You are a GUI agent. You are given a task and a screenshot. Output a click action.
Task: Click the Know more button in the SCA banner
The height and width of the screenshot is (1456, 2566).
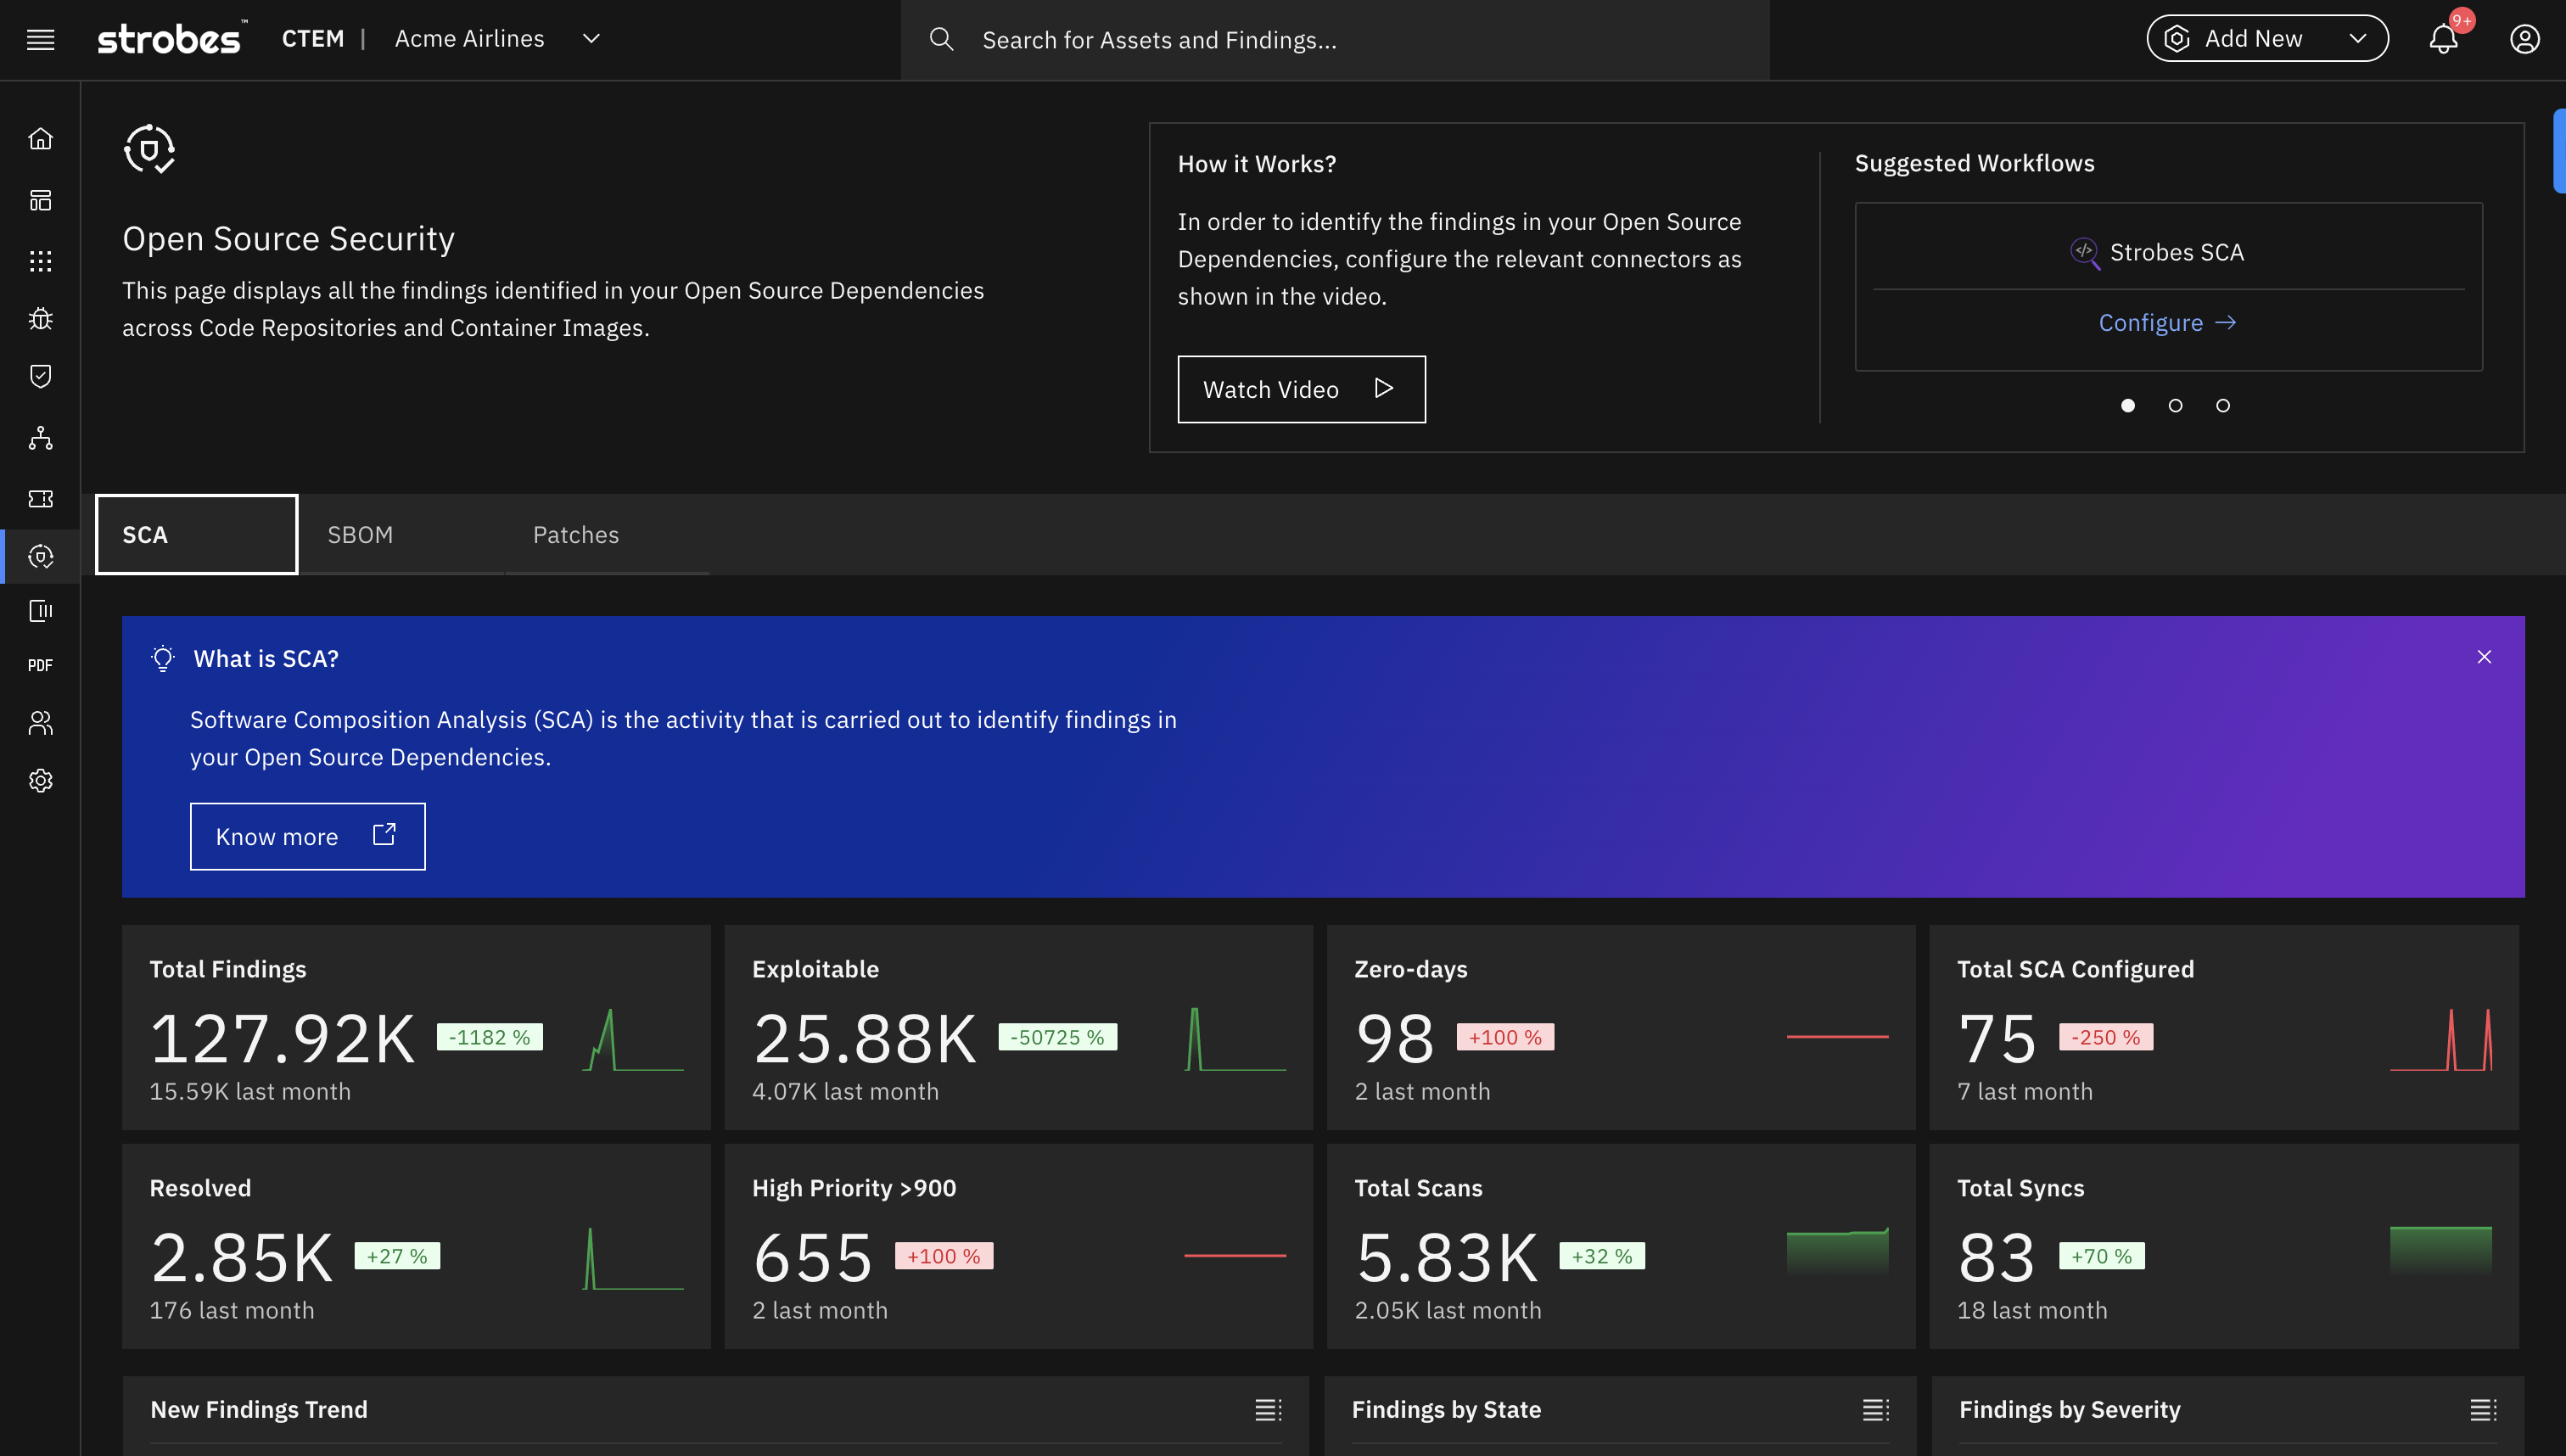(307, 836)
